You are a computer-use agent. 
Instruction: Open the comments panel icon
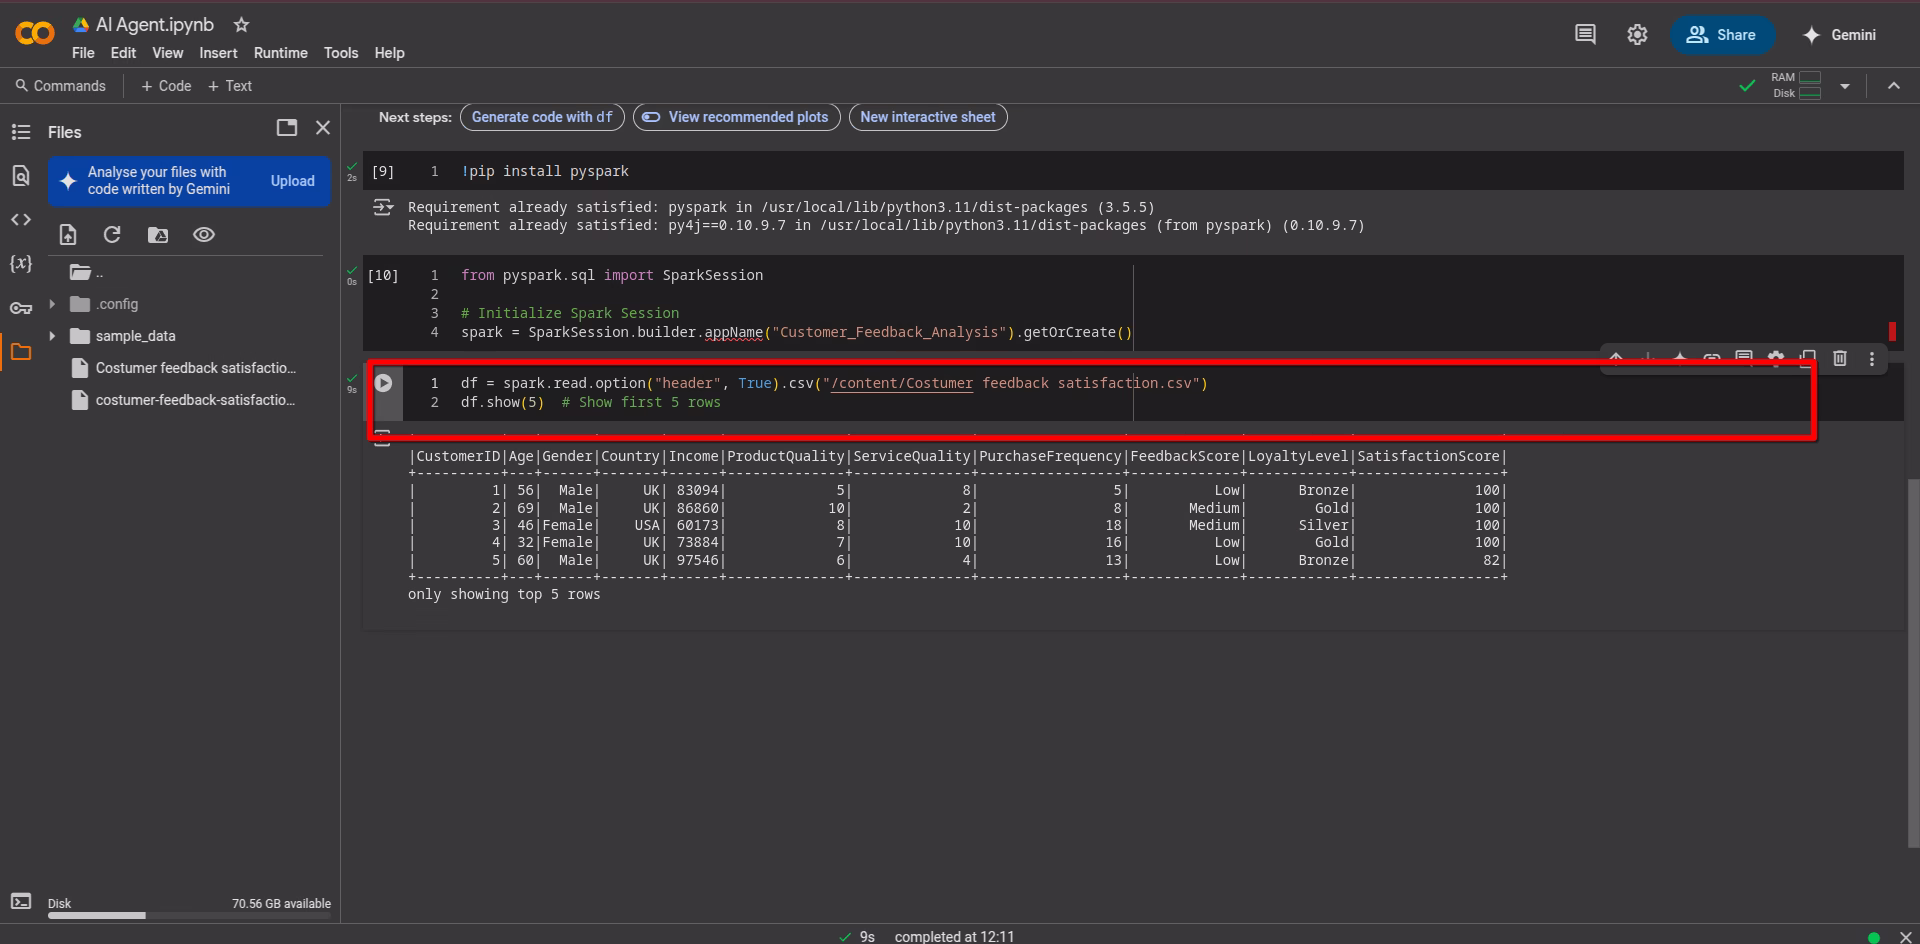pos(1585,35)
